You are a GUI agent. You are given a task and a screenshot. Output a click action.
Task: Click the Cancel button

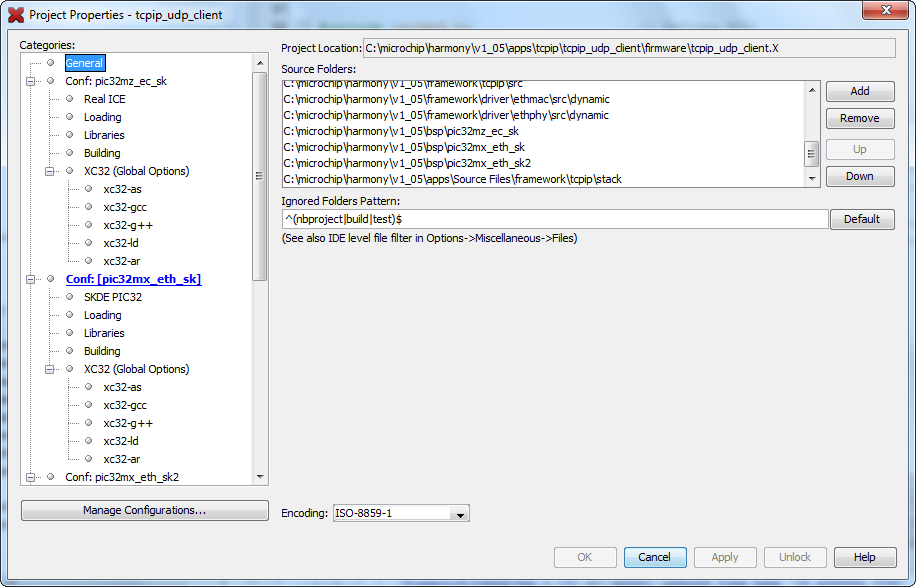pos(655,557)
